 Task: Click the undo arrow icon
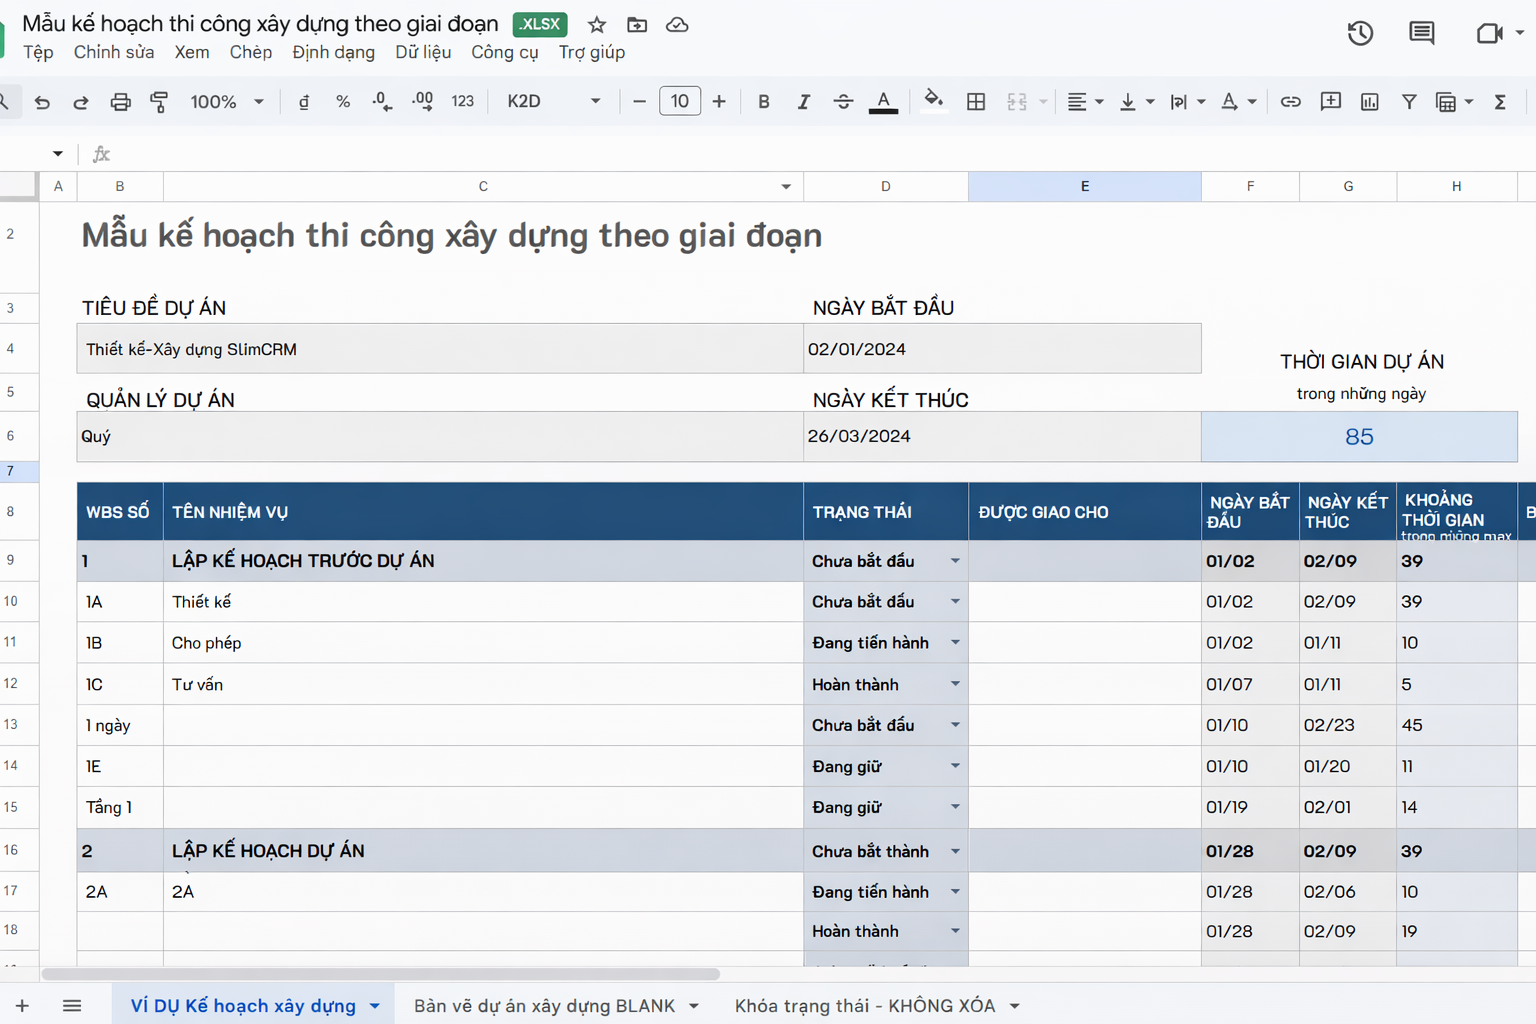pyautogui.click(x=42, y=102)
